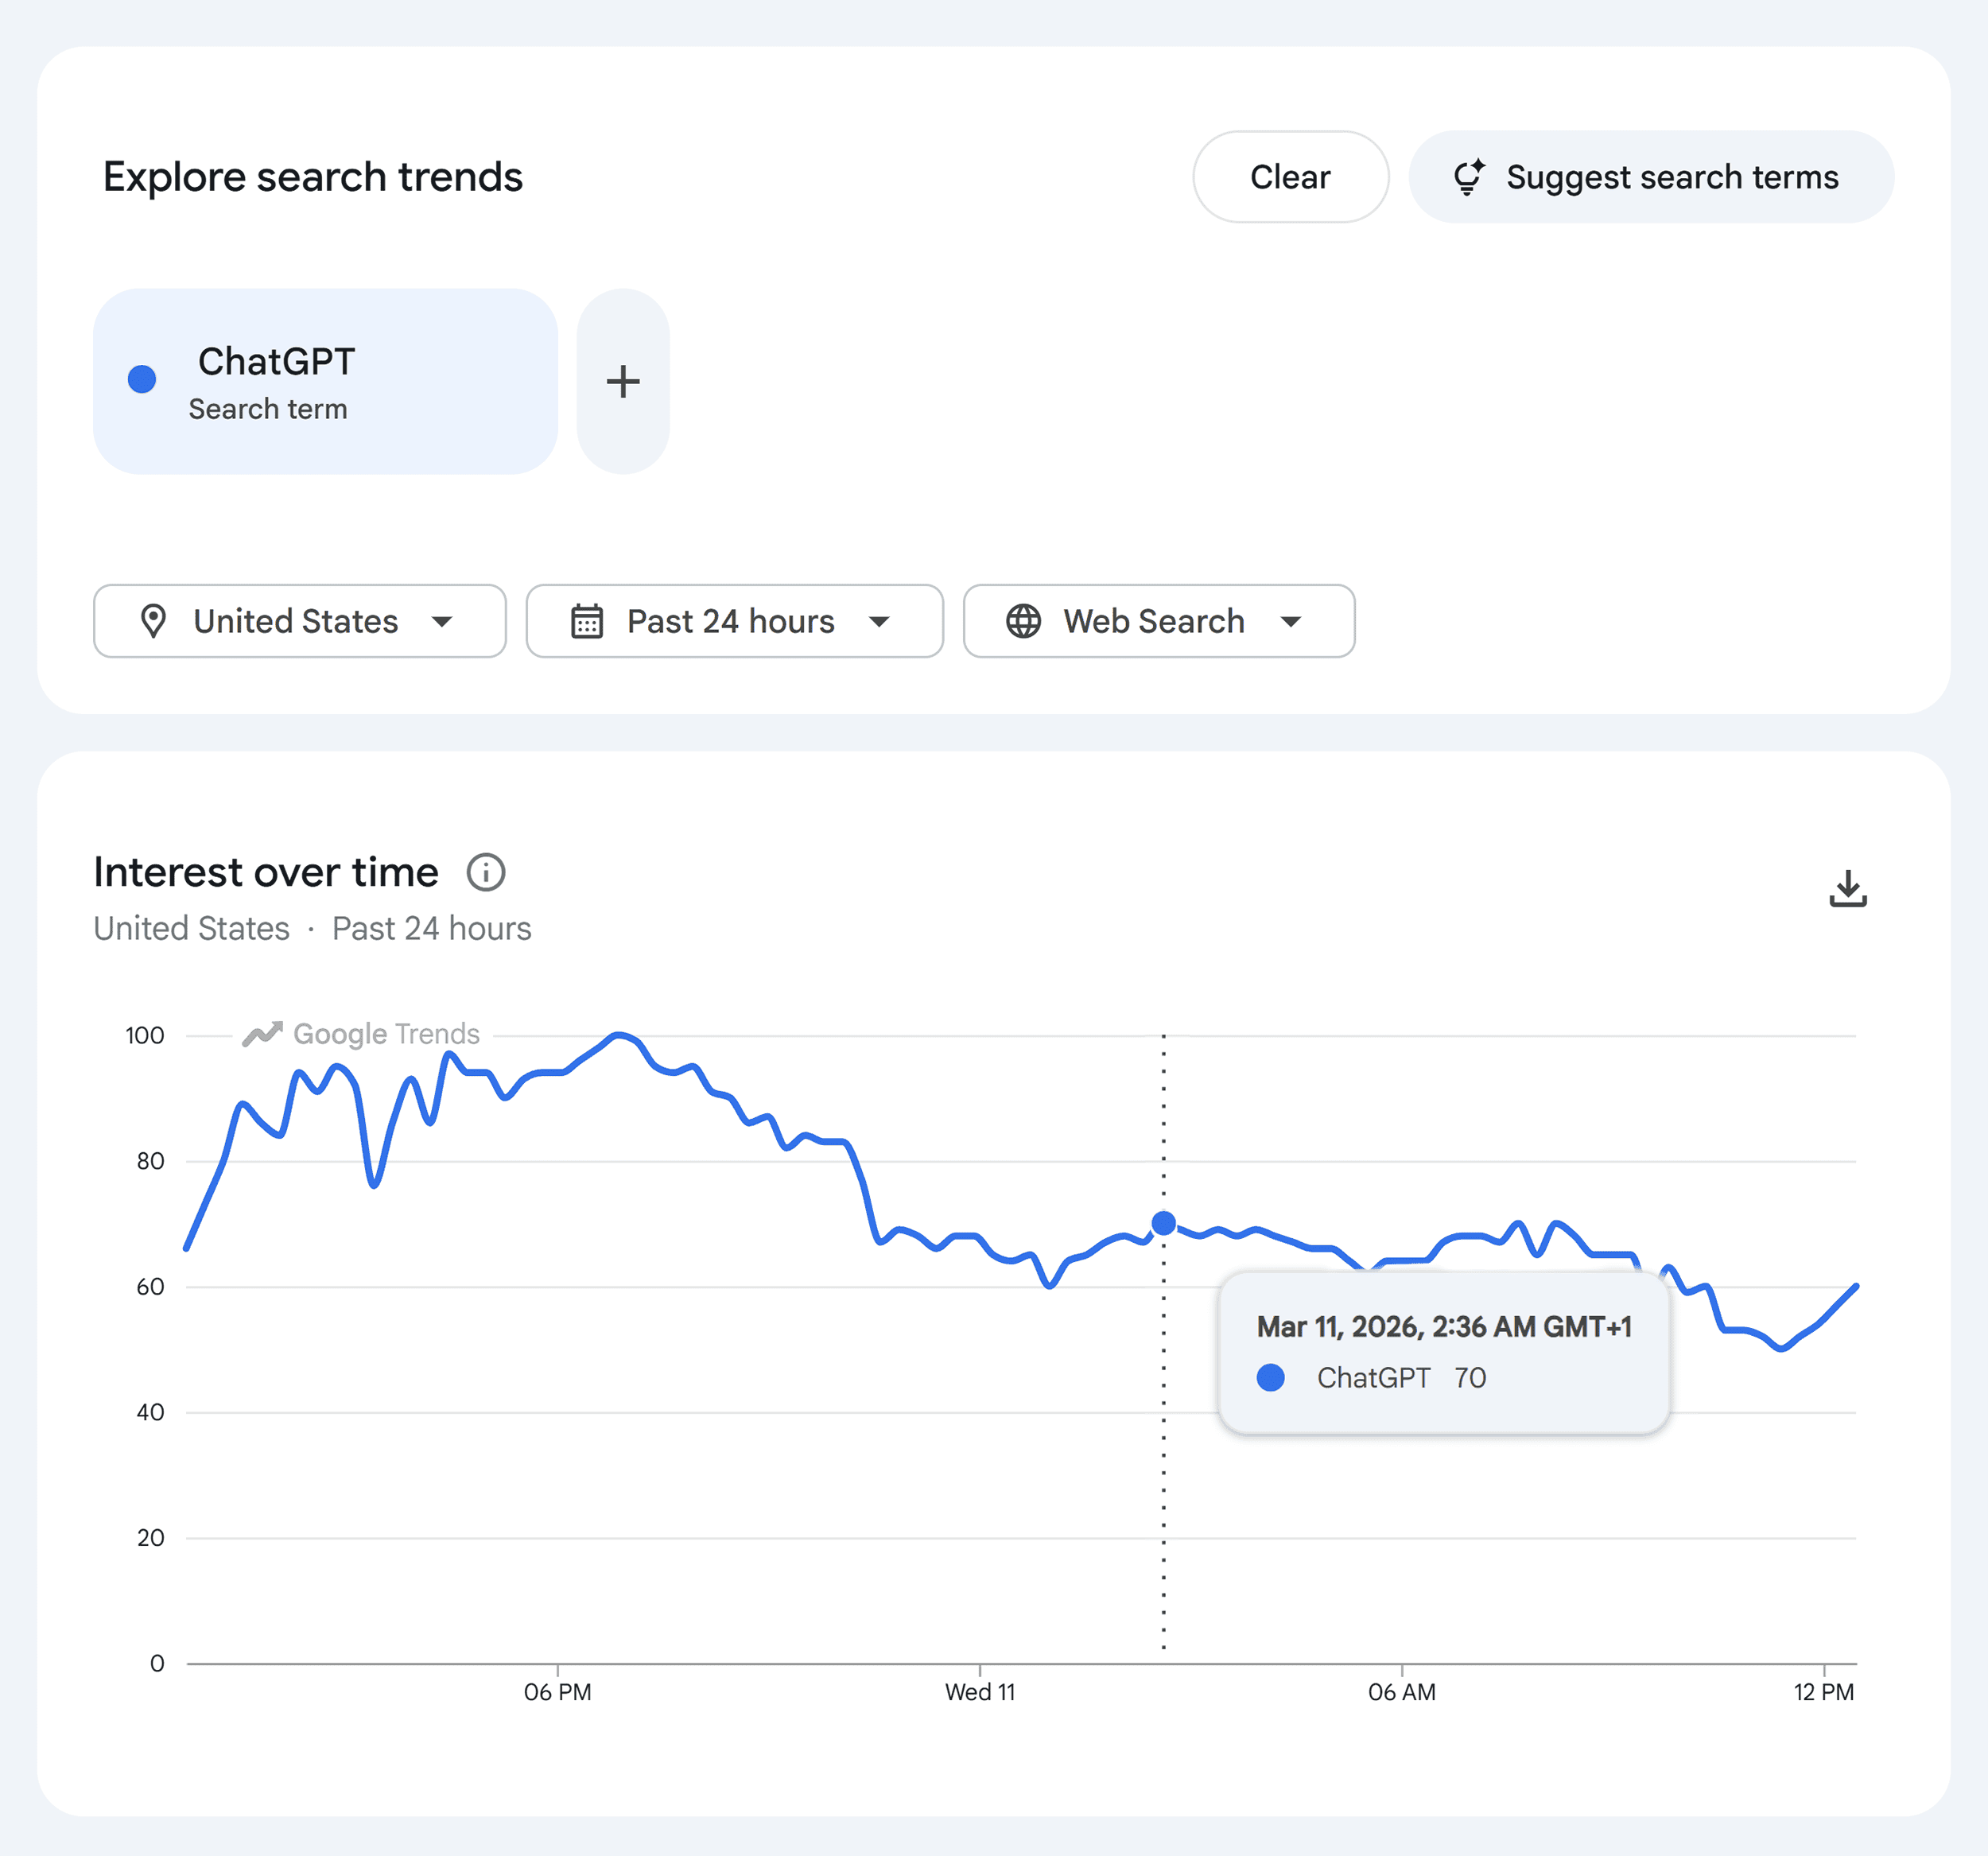Click the lightbulb icon next to Suggest search terms
Viewport: 1988px width, 1856px height.
[1470, 176]
